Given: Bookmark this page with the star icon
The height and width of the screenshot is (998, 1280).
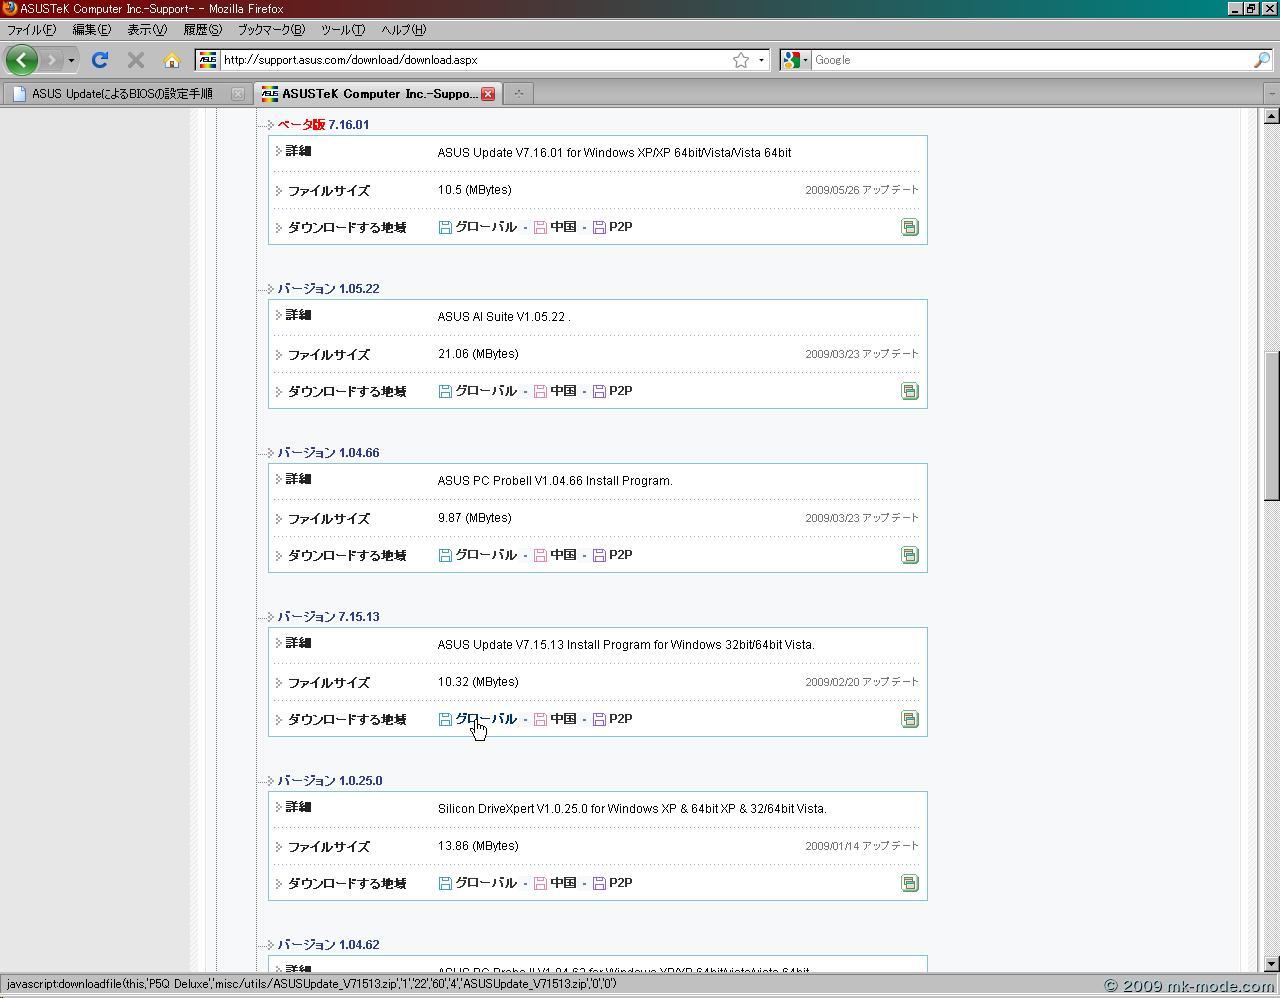Looking at the screenshot, I should coord(741,60).
